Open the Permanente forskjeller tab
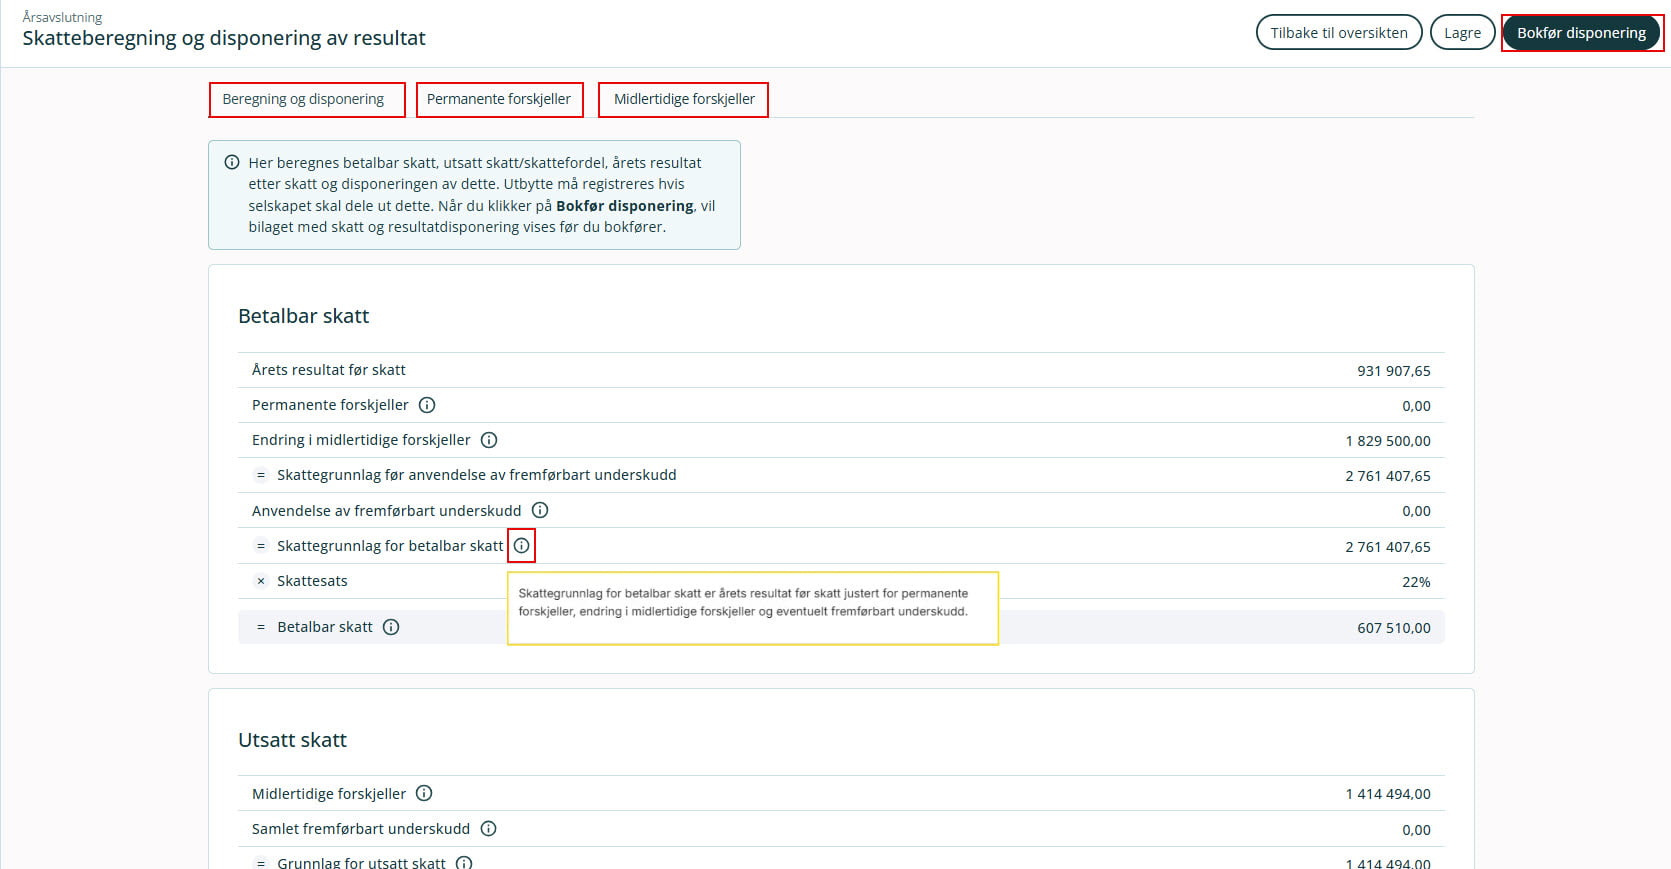Image resolution: width=1671 pixels, height=869 pixels. (x=499, y=99)
